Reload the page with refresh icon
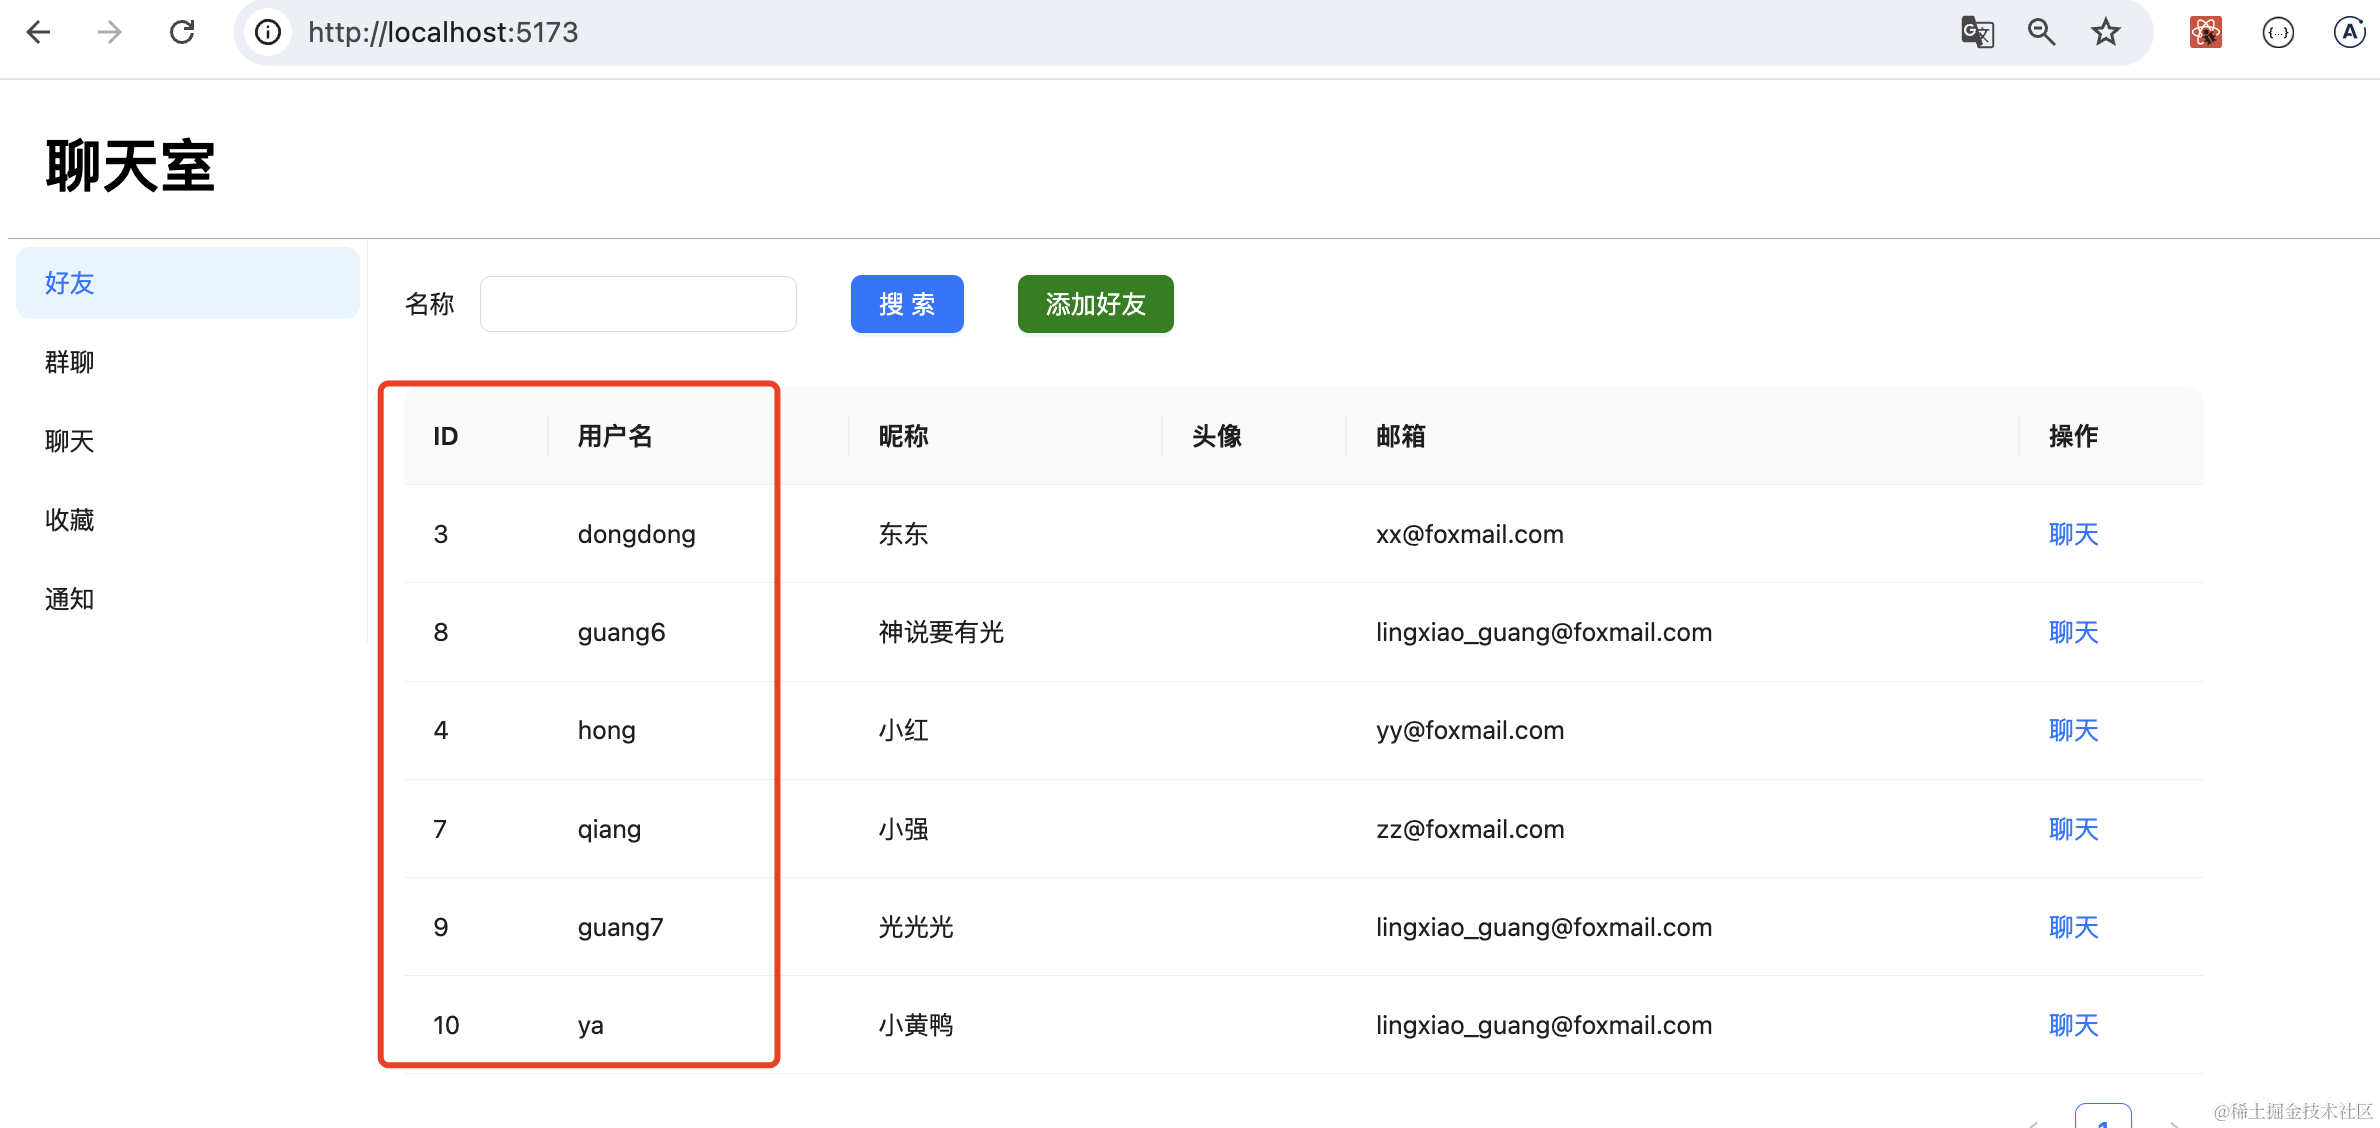2380x1128 pixels. pos(182,32)
